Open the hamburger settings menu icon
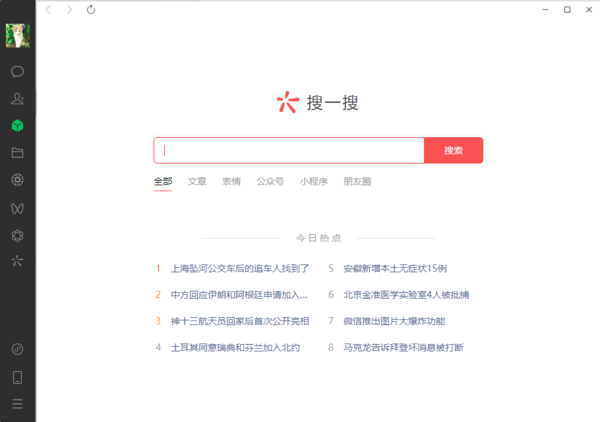Image resolution: width=600 pixels, height=422 pixels. click(17, 404)
